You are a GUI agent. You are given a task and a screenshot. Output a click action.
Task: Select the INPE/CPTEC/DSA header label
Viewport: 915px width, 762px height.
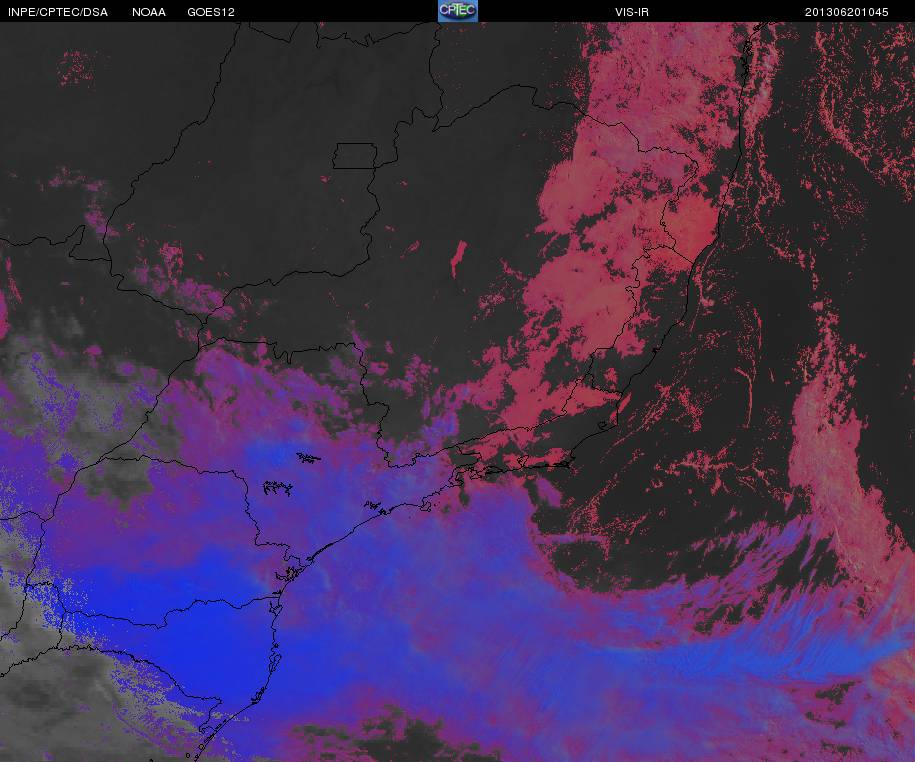58,12
